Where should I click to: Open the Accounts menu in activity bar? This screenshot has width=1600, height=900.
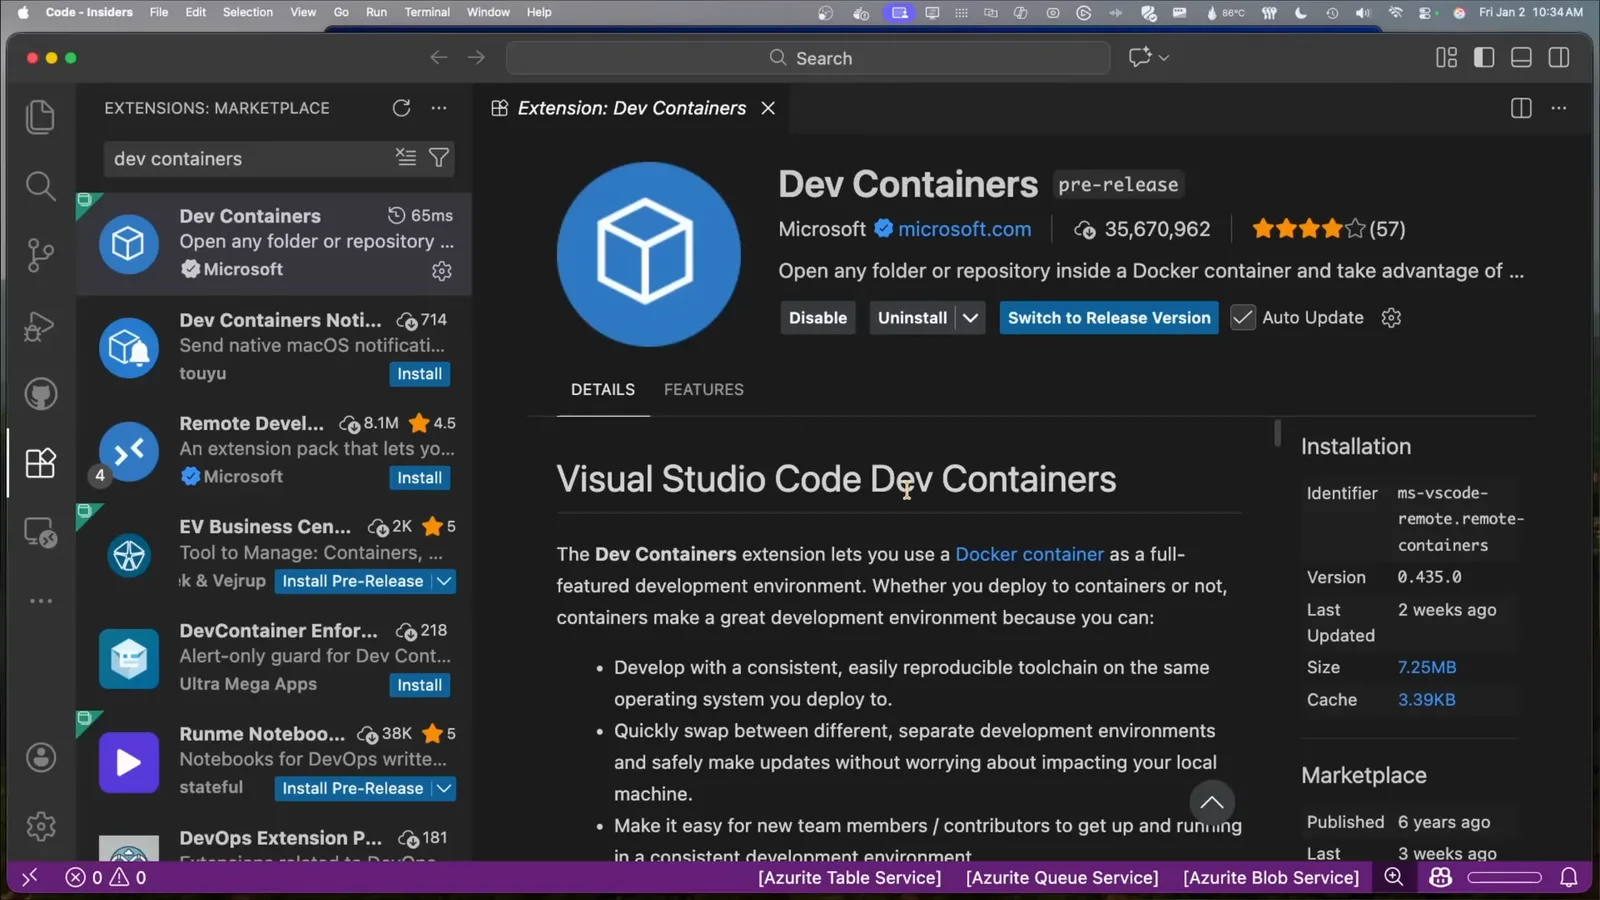point(40,757)
